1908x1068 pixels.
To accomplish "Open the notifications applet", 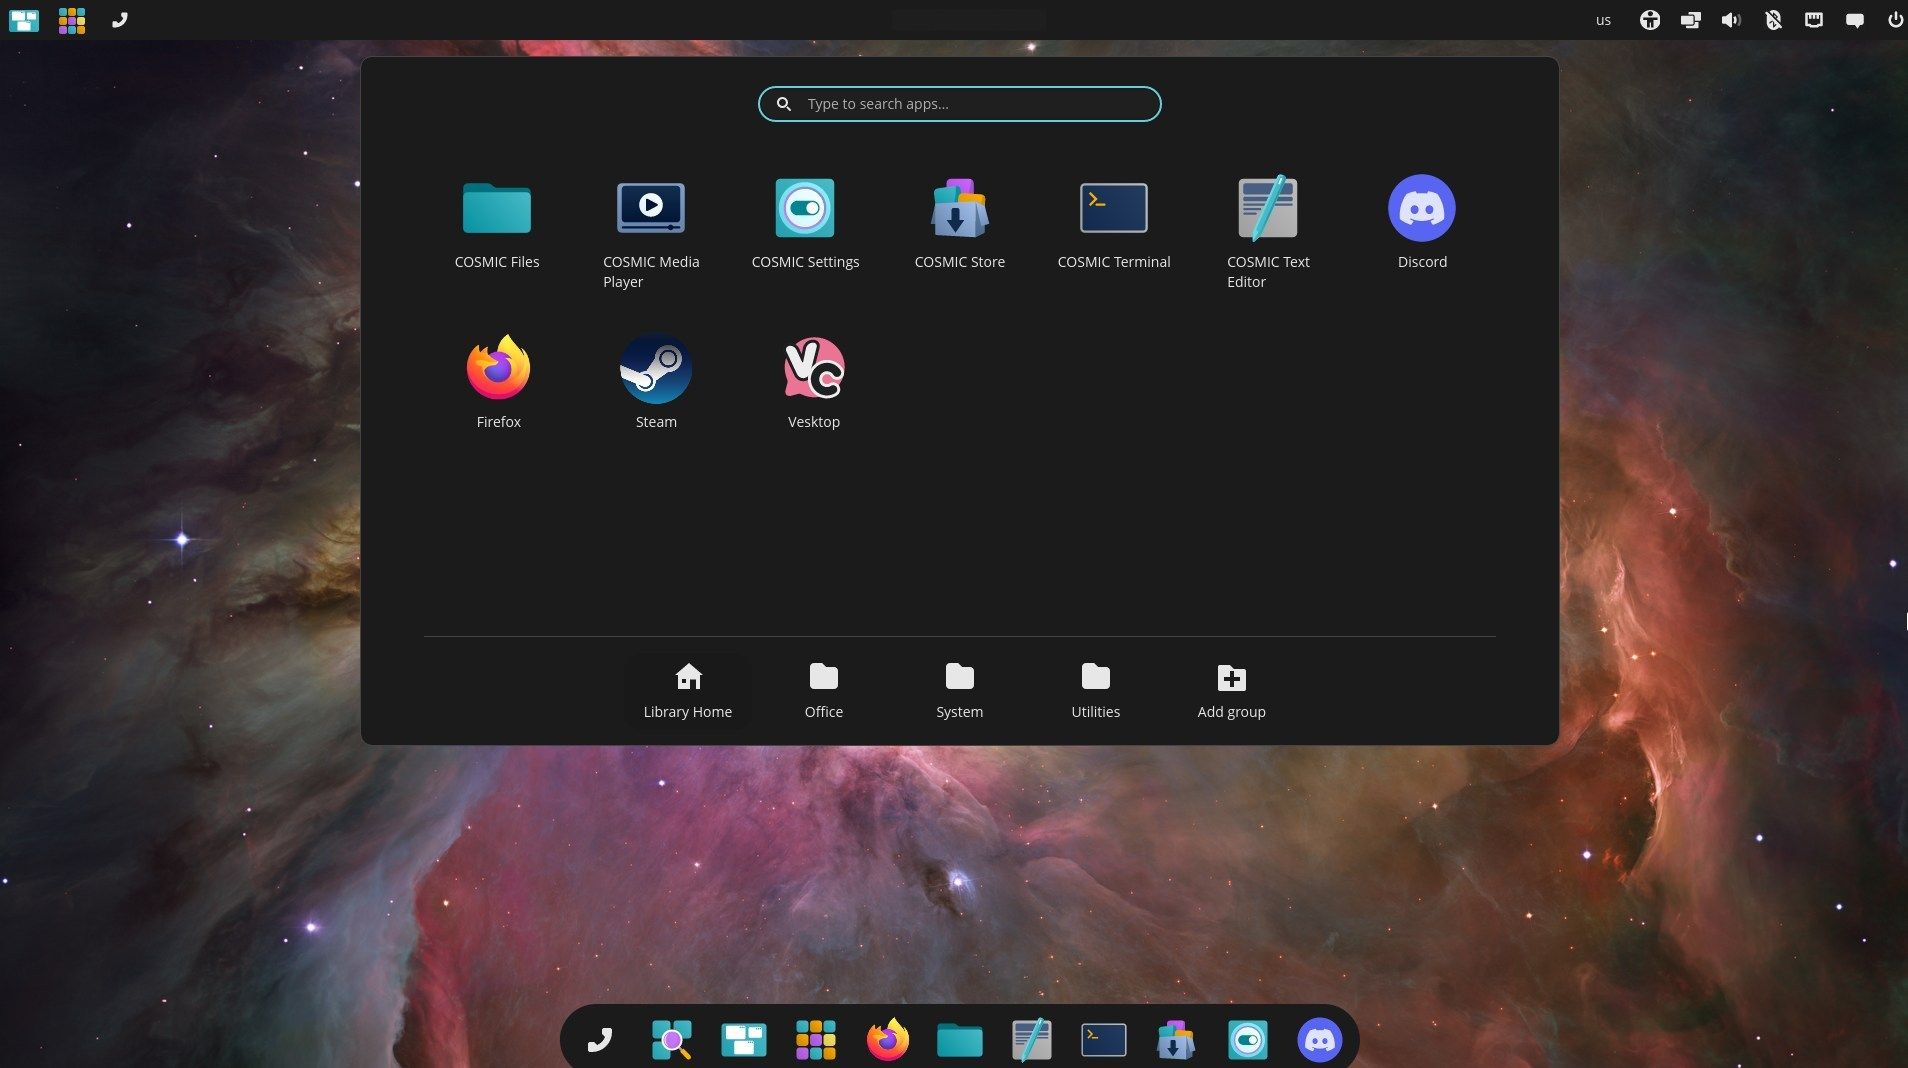I will [1854, 20].
